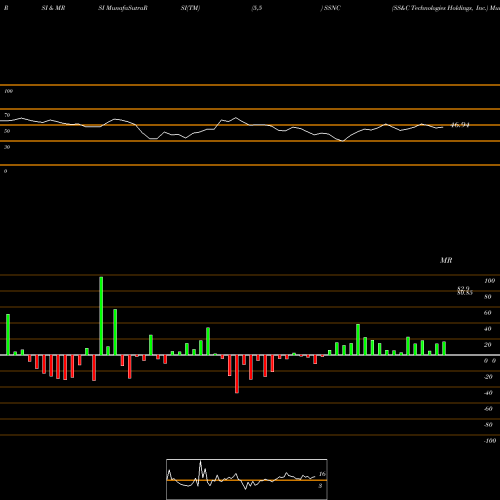Click the last green bar in MR histogram
The width and height of the screenshot is (500, 500).
tap(444, 348)
